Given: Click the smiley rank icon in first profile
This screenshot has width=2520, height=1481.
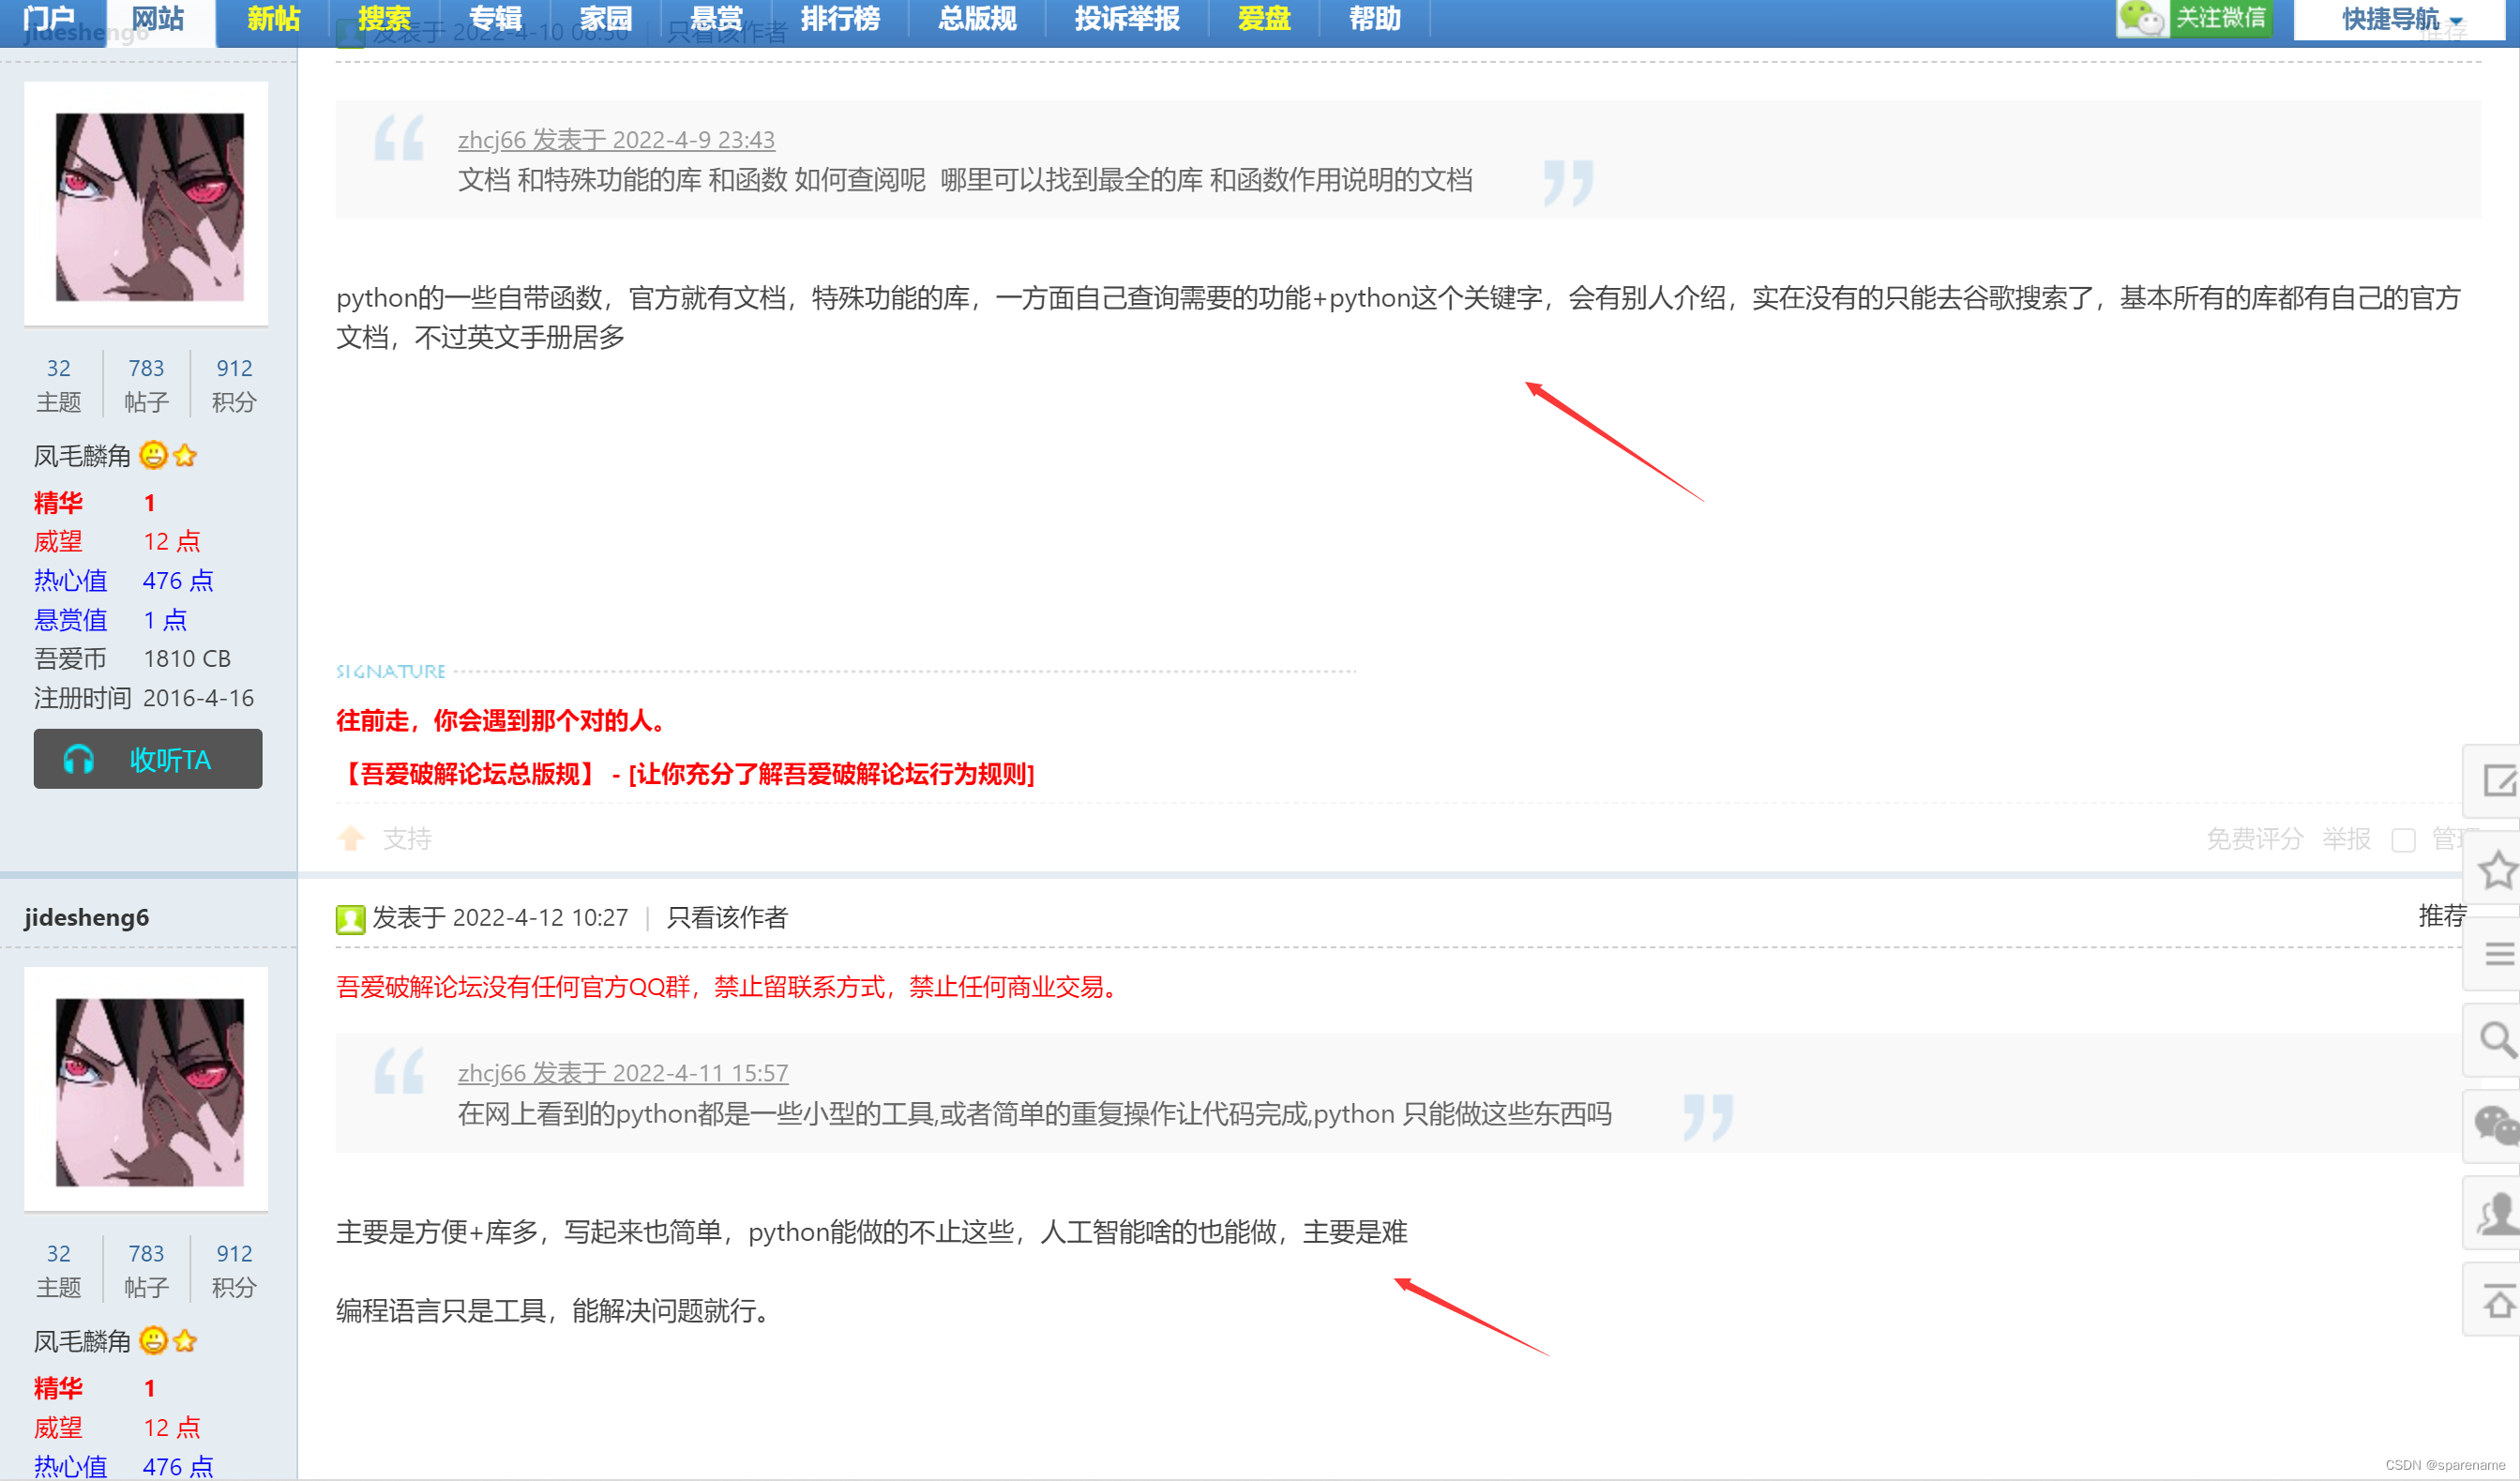Looking at the screenshot, I should (x=153, y=455).
